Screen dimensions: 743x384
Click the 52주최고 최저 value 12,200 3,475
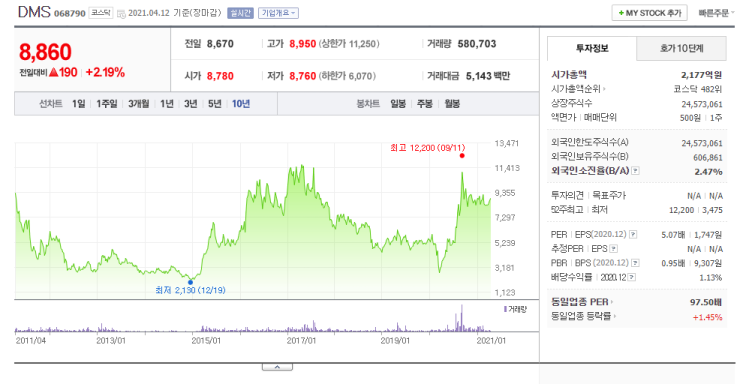(x=696, y=210)
